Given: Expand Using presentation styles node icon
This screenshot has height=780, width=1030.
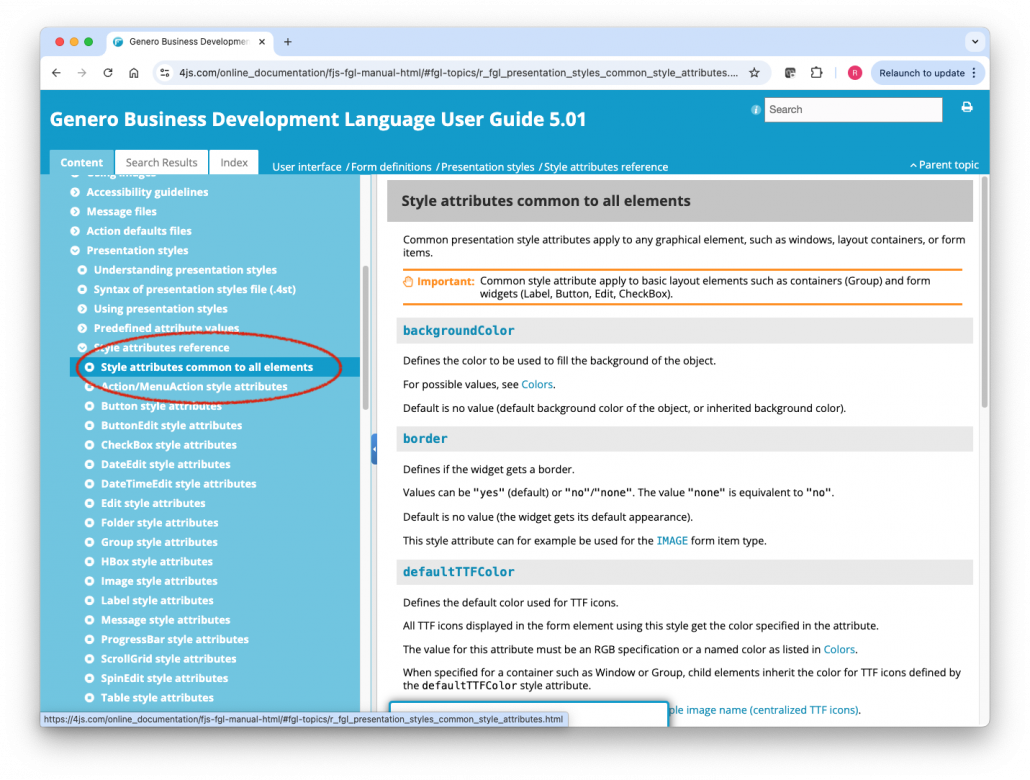Looking at the screenshot, I should coord(82,309).
